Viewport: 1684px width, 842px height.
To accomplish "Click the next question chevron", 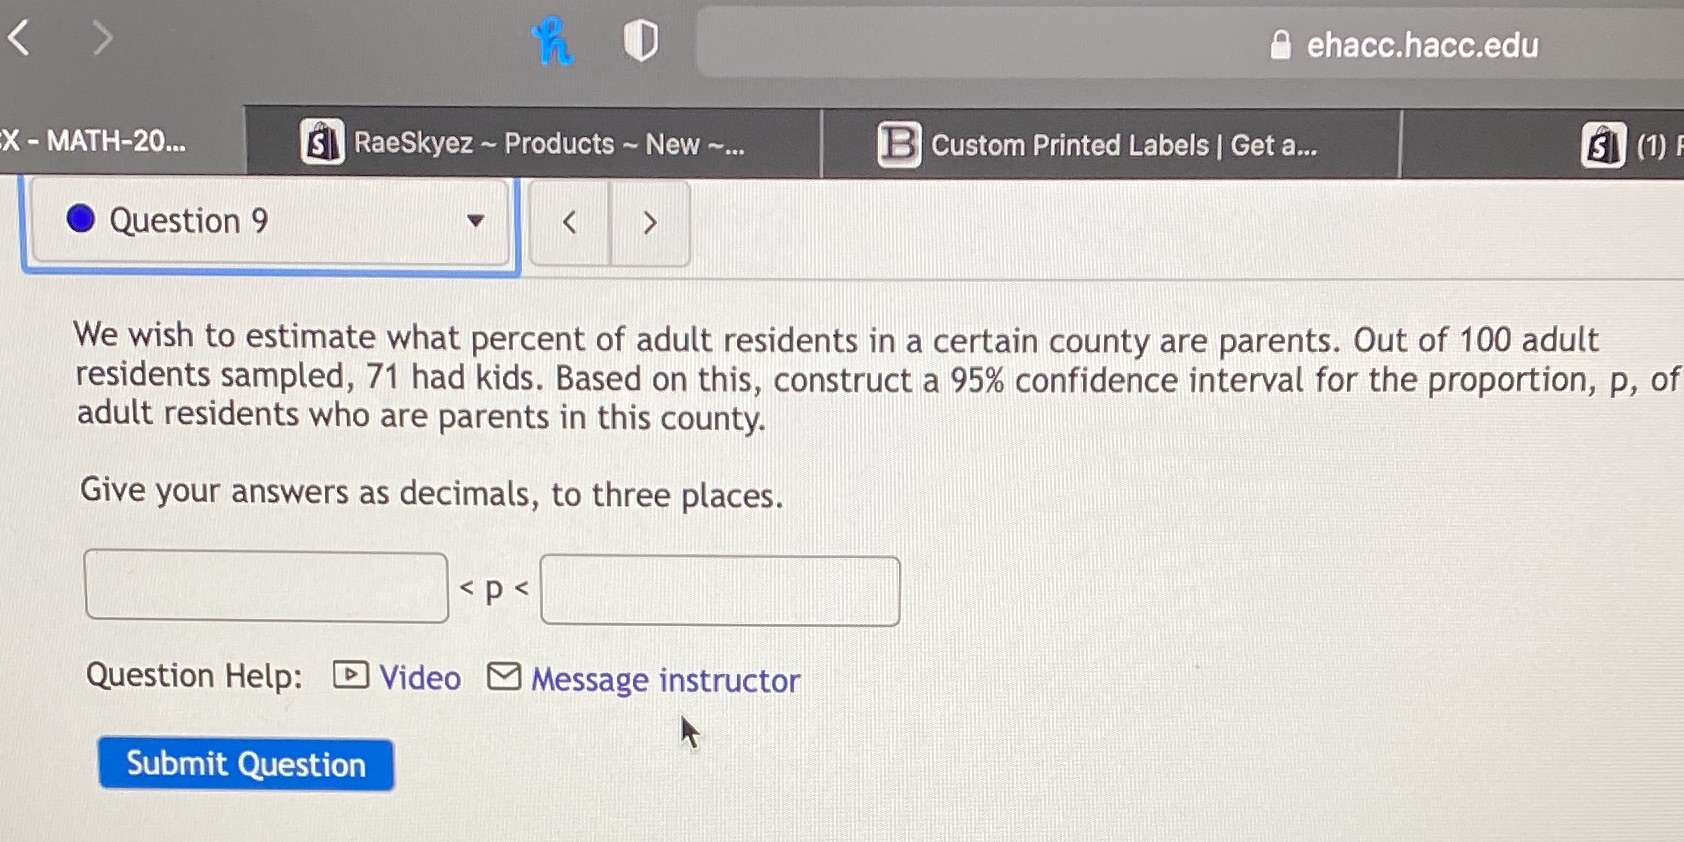I will 649,223.
